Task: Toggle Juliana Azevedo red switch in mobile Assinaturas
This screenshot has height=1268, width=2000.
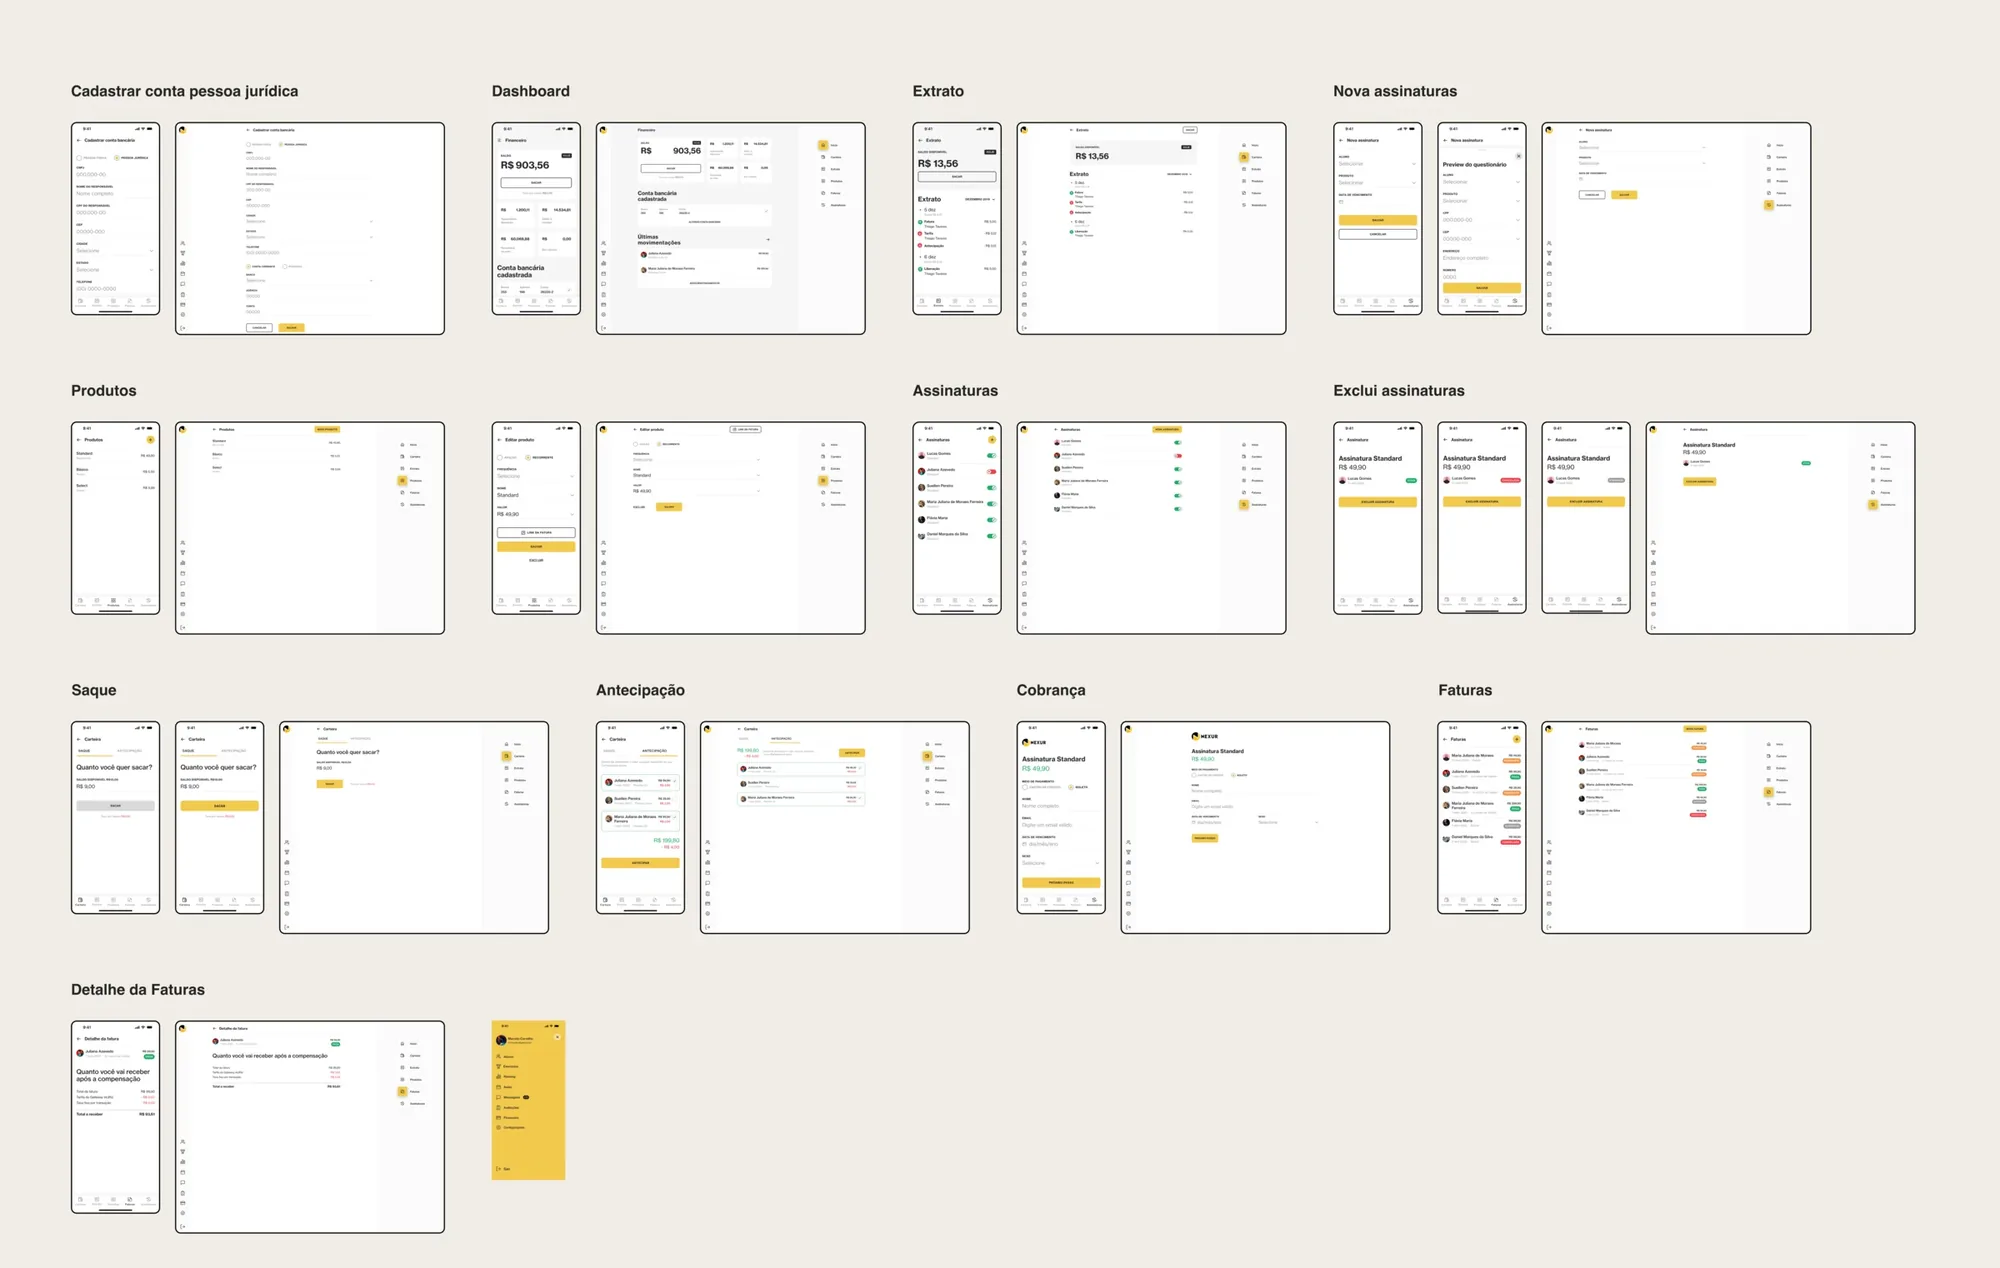Action: pyautogui.click(x=992, y=471)
